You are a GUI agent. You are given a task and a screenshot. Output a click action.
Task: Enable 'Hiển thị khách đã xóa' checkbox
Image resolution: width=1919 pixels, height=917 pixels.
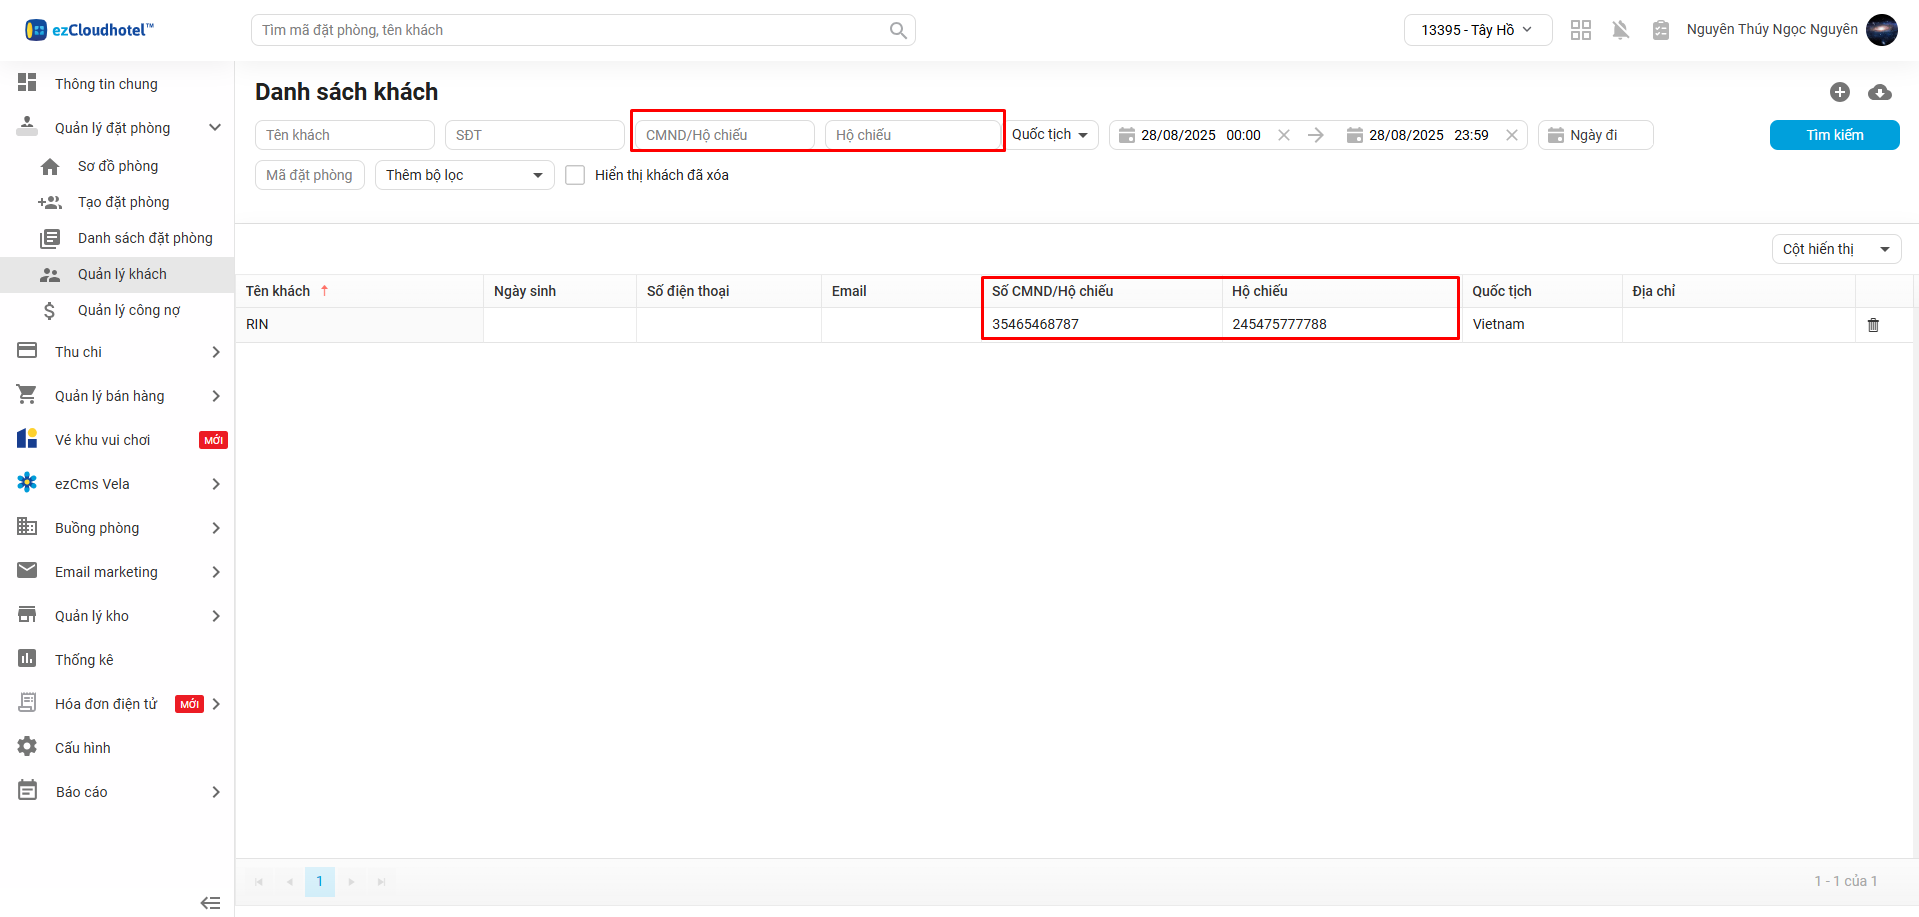(x=575, y=175)
